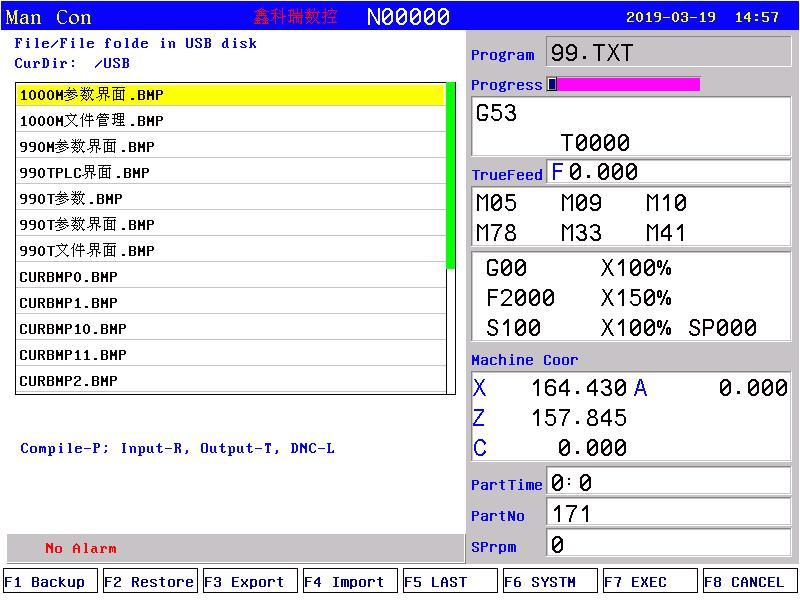Click the F1 Backup button
800x600 pixels.
point(49,582)
